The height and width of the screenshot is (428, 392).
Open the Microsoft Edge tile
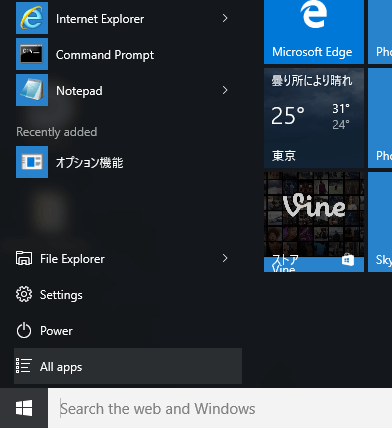point(314,32)
